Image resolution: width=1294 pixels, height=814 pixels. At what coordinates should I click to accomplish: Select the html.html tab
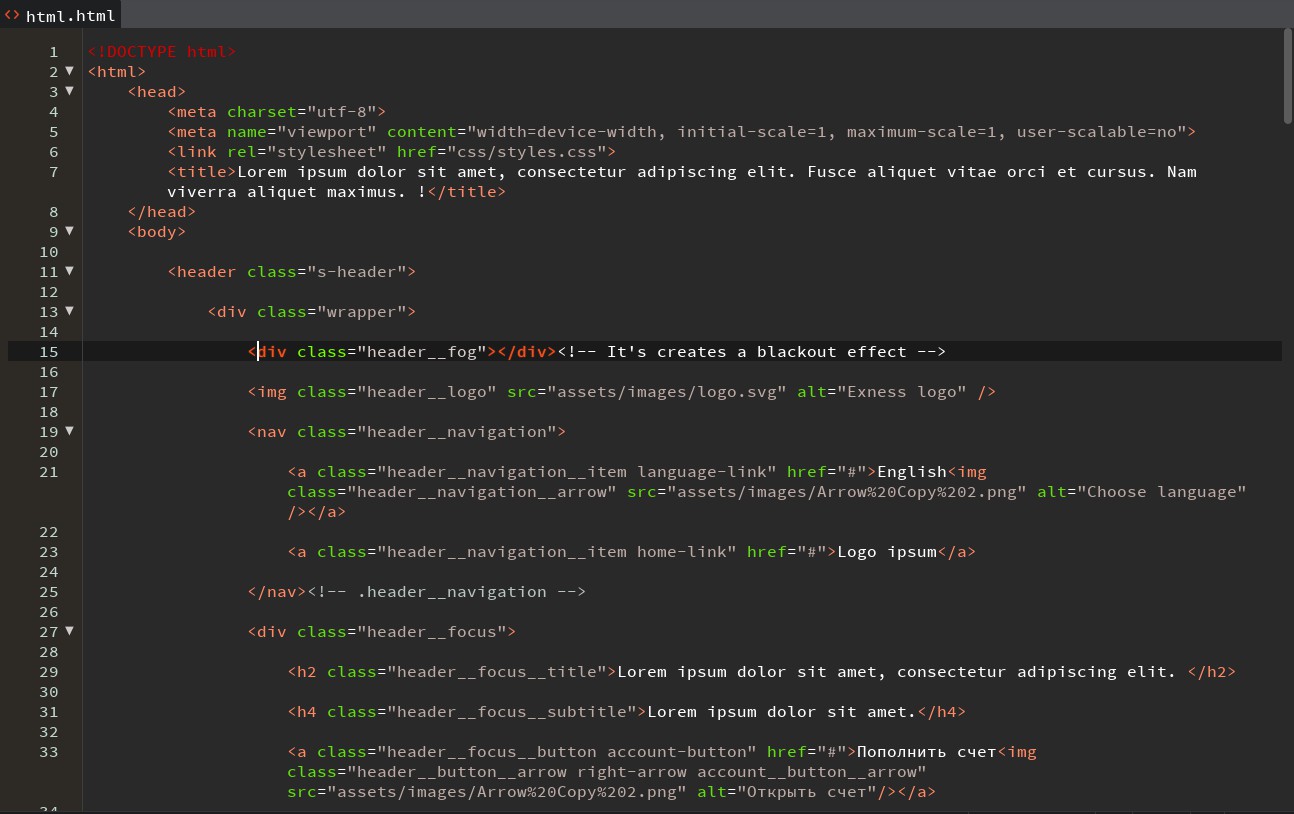click(62, 15)
